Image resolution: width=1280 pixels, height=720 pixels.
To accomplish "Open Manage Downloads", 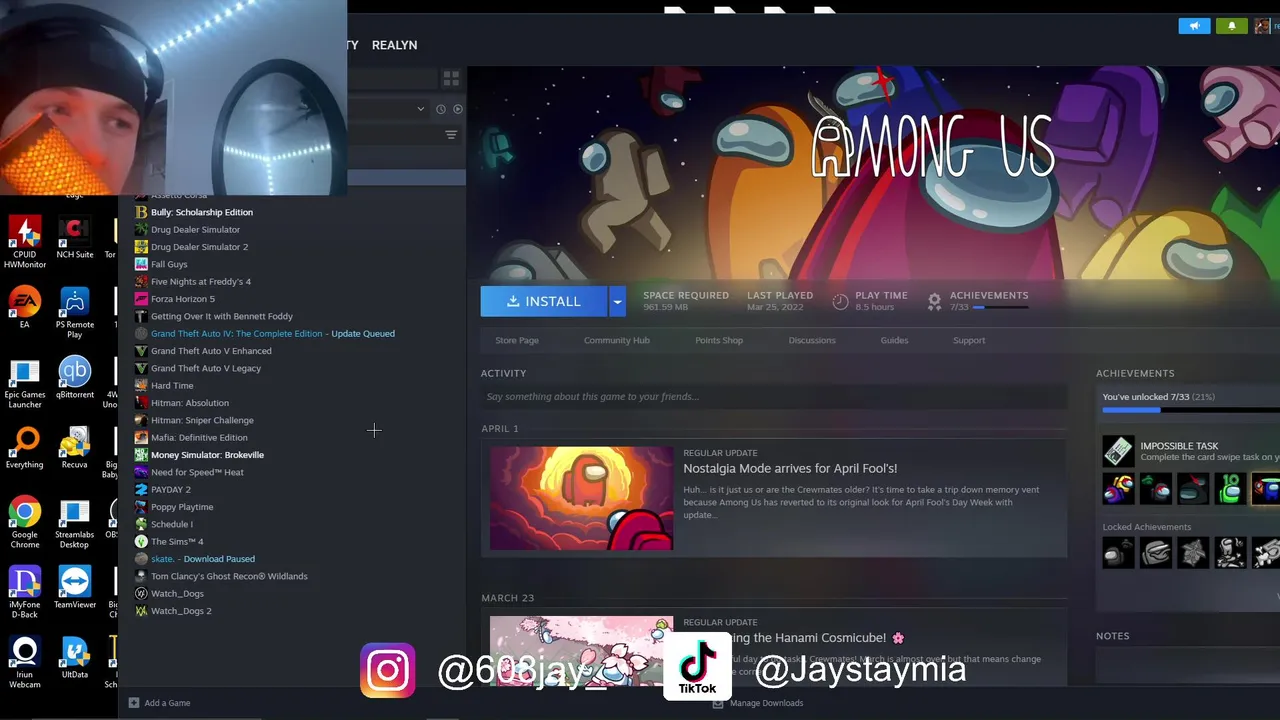I will click(758, 703).
